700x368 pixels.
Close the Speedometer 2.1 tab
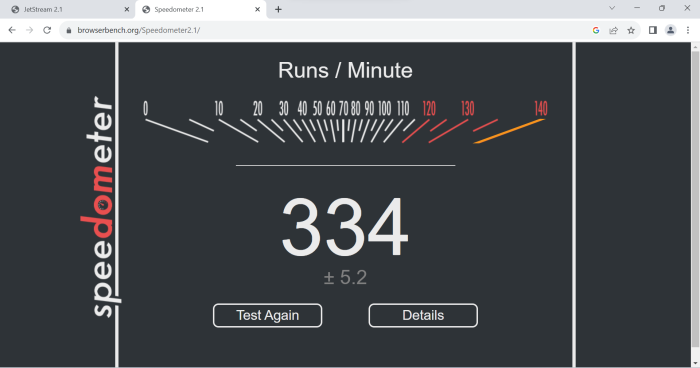pyautogui.click(x=258, y=9)
